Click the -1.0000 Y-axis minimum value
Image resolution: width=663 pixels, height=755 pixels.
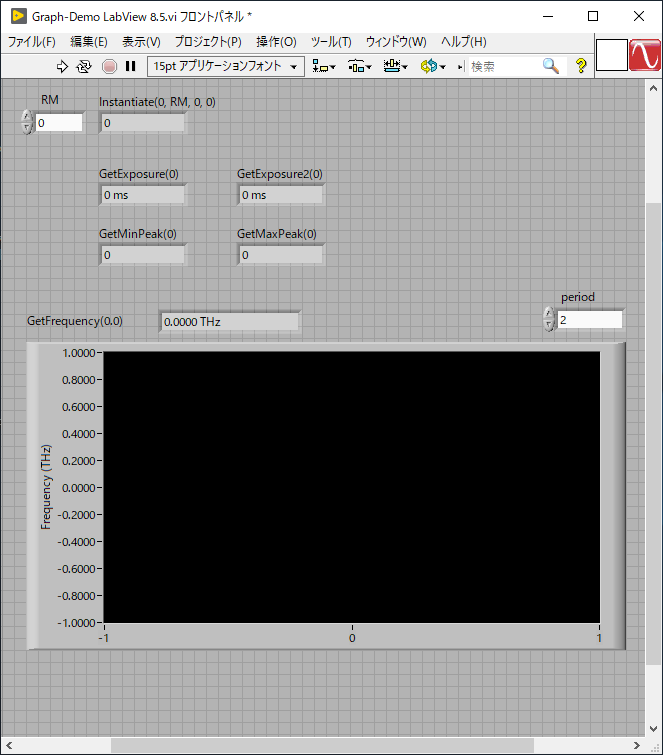click(x=76, y=623)
